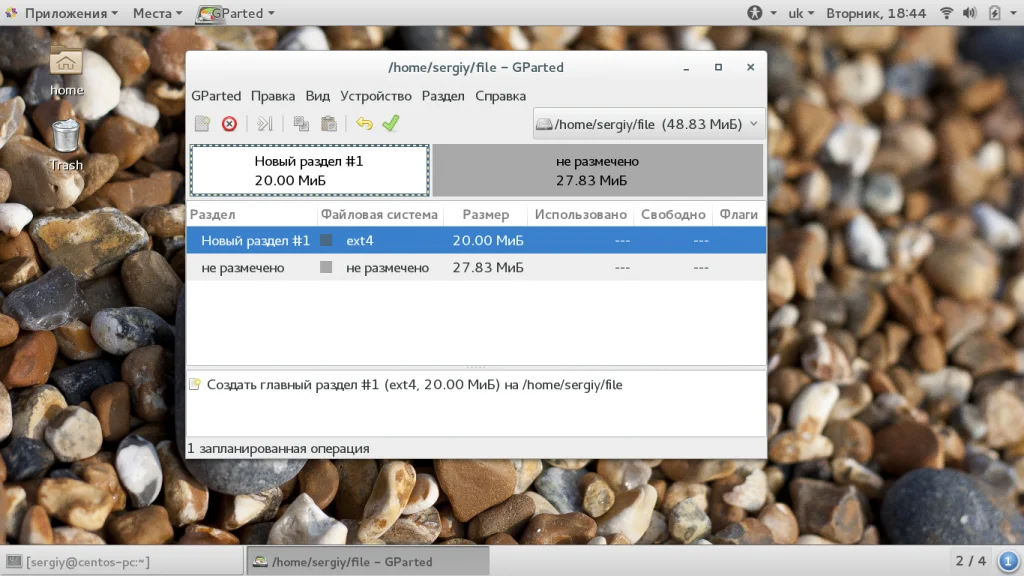
Task: Select the unallocated 27.83 МиБ block
Action: pos(598,170)
